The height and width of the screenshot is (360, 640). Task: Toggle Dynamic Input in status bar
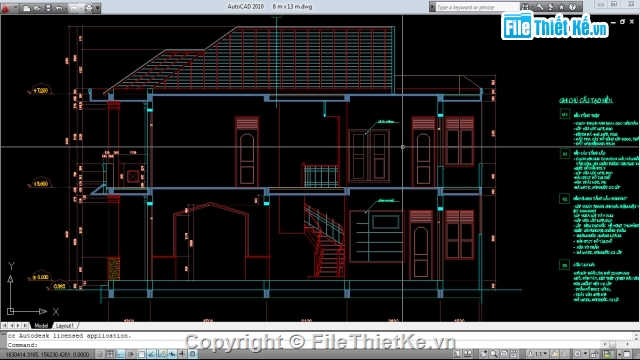click(x=172, y=355)
